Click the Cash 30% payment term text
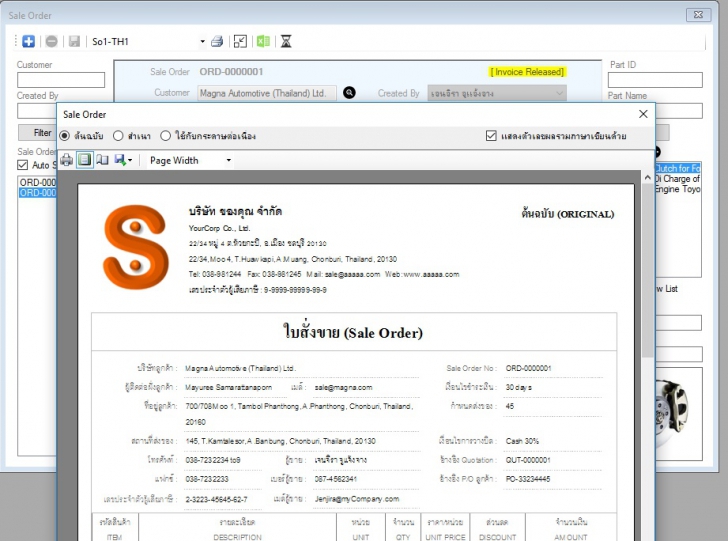Image resolution: width=728 pixels, height=541 pixels. 522,441
